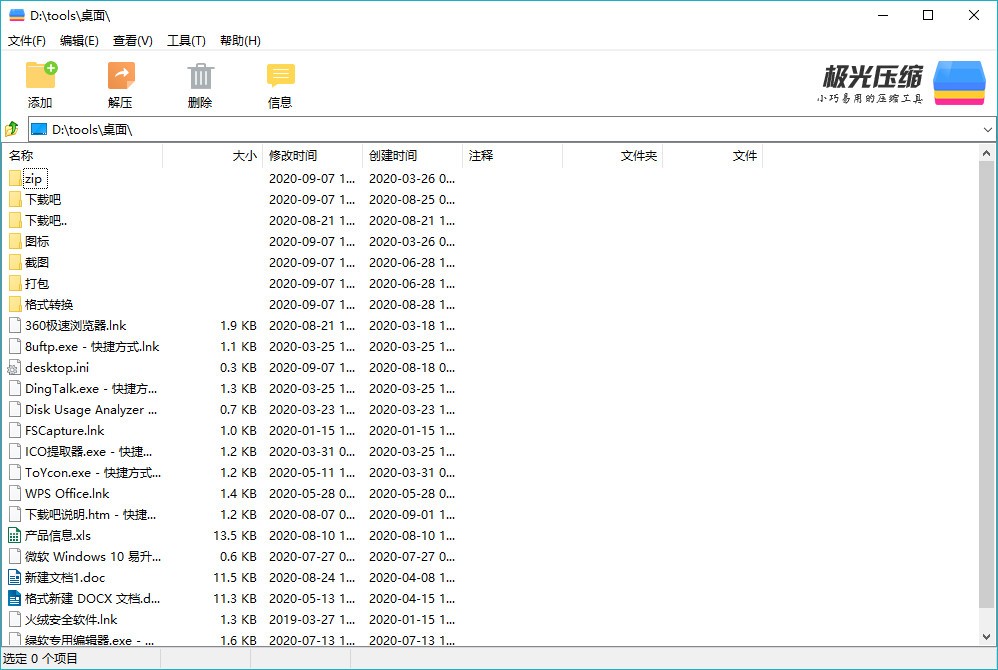The width and height of the screenshot is (998, 670).
Task: Select the zip folder name
Action: (34, 179)
